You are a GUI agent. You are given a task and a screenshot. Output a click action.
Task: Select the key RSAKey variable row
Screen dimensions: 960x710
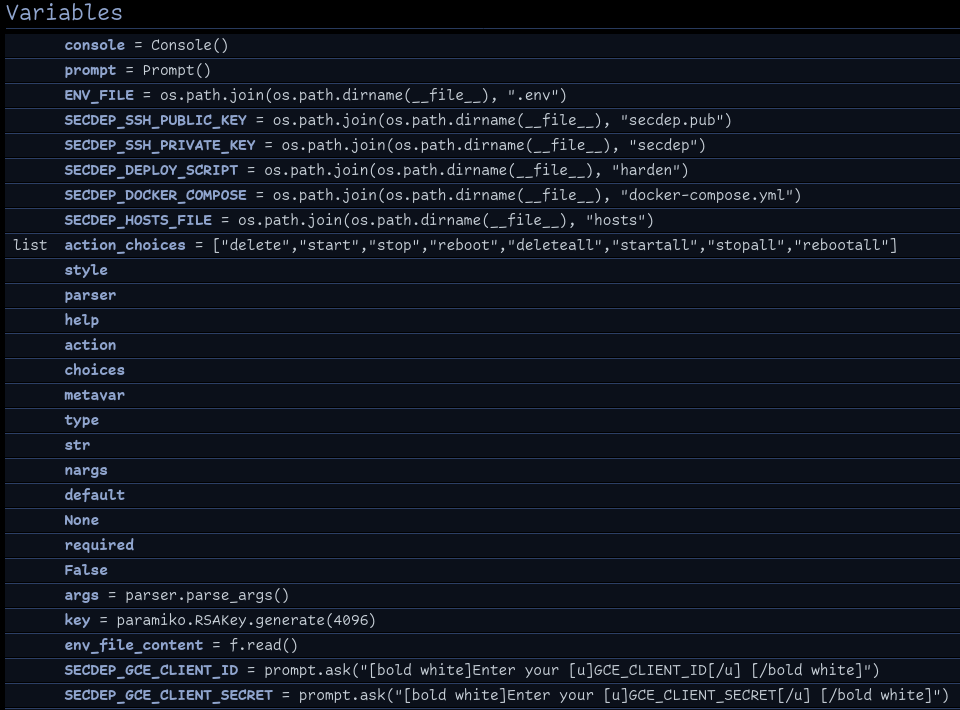[x=78, y=620]
